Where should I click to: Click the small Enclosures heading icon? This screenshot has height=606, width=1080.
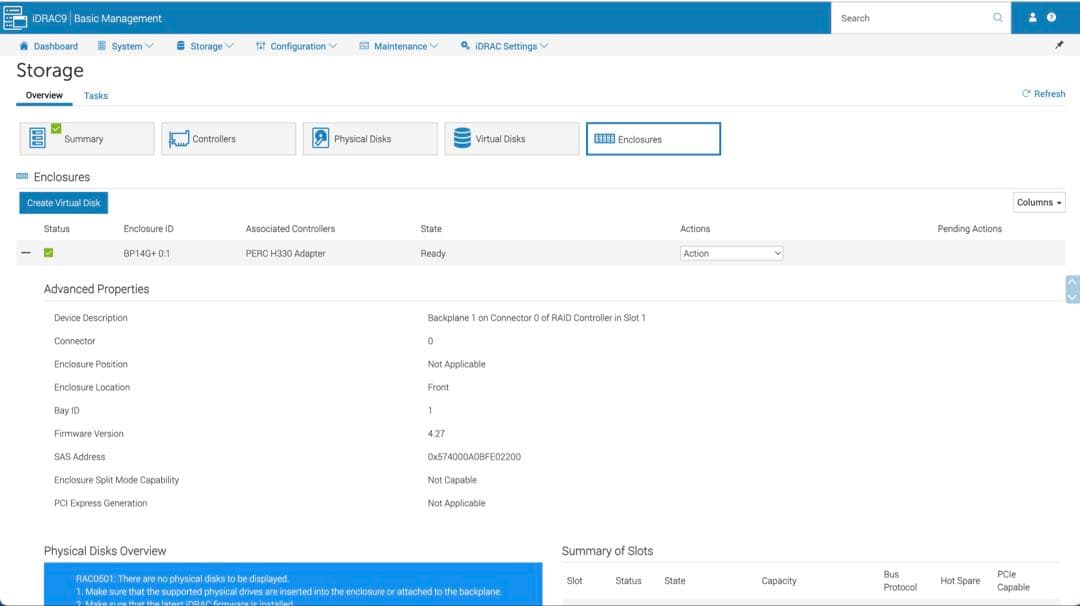click(x=22, y=177)
